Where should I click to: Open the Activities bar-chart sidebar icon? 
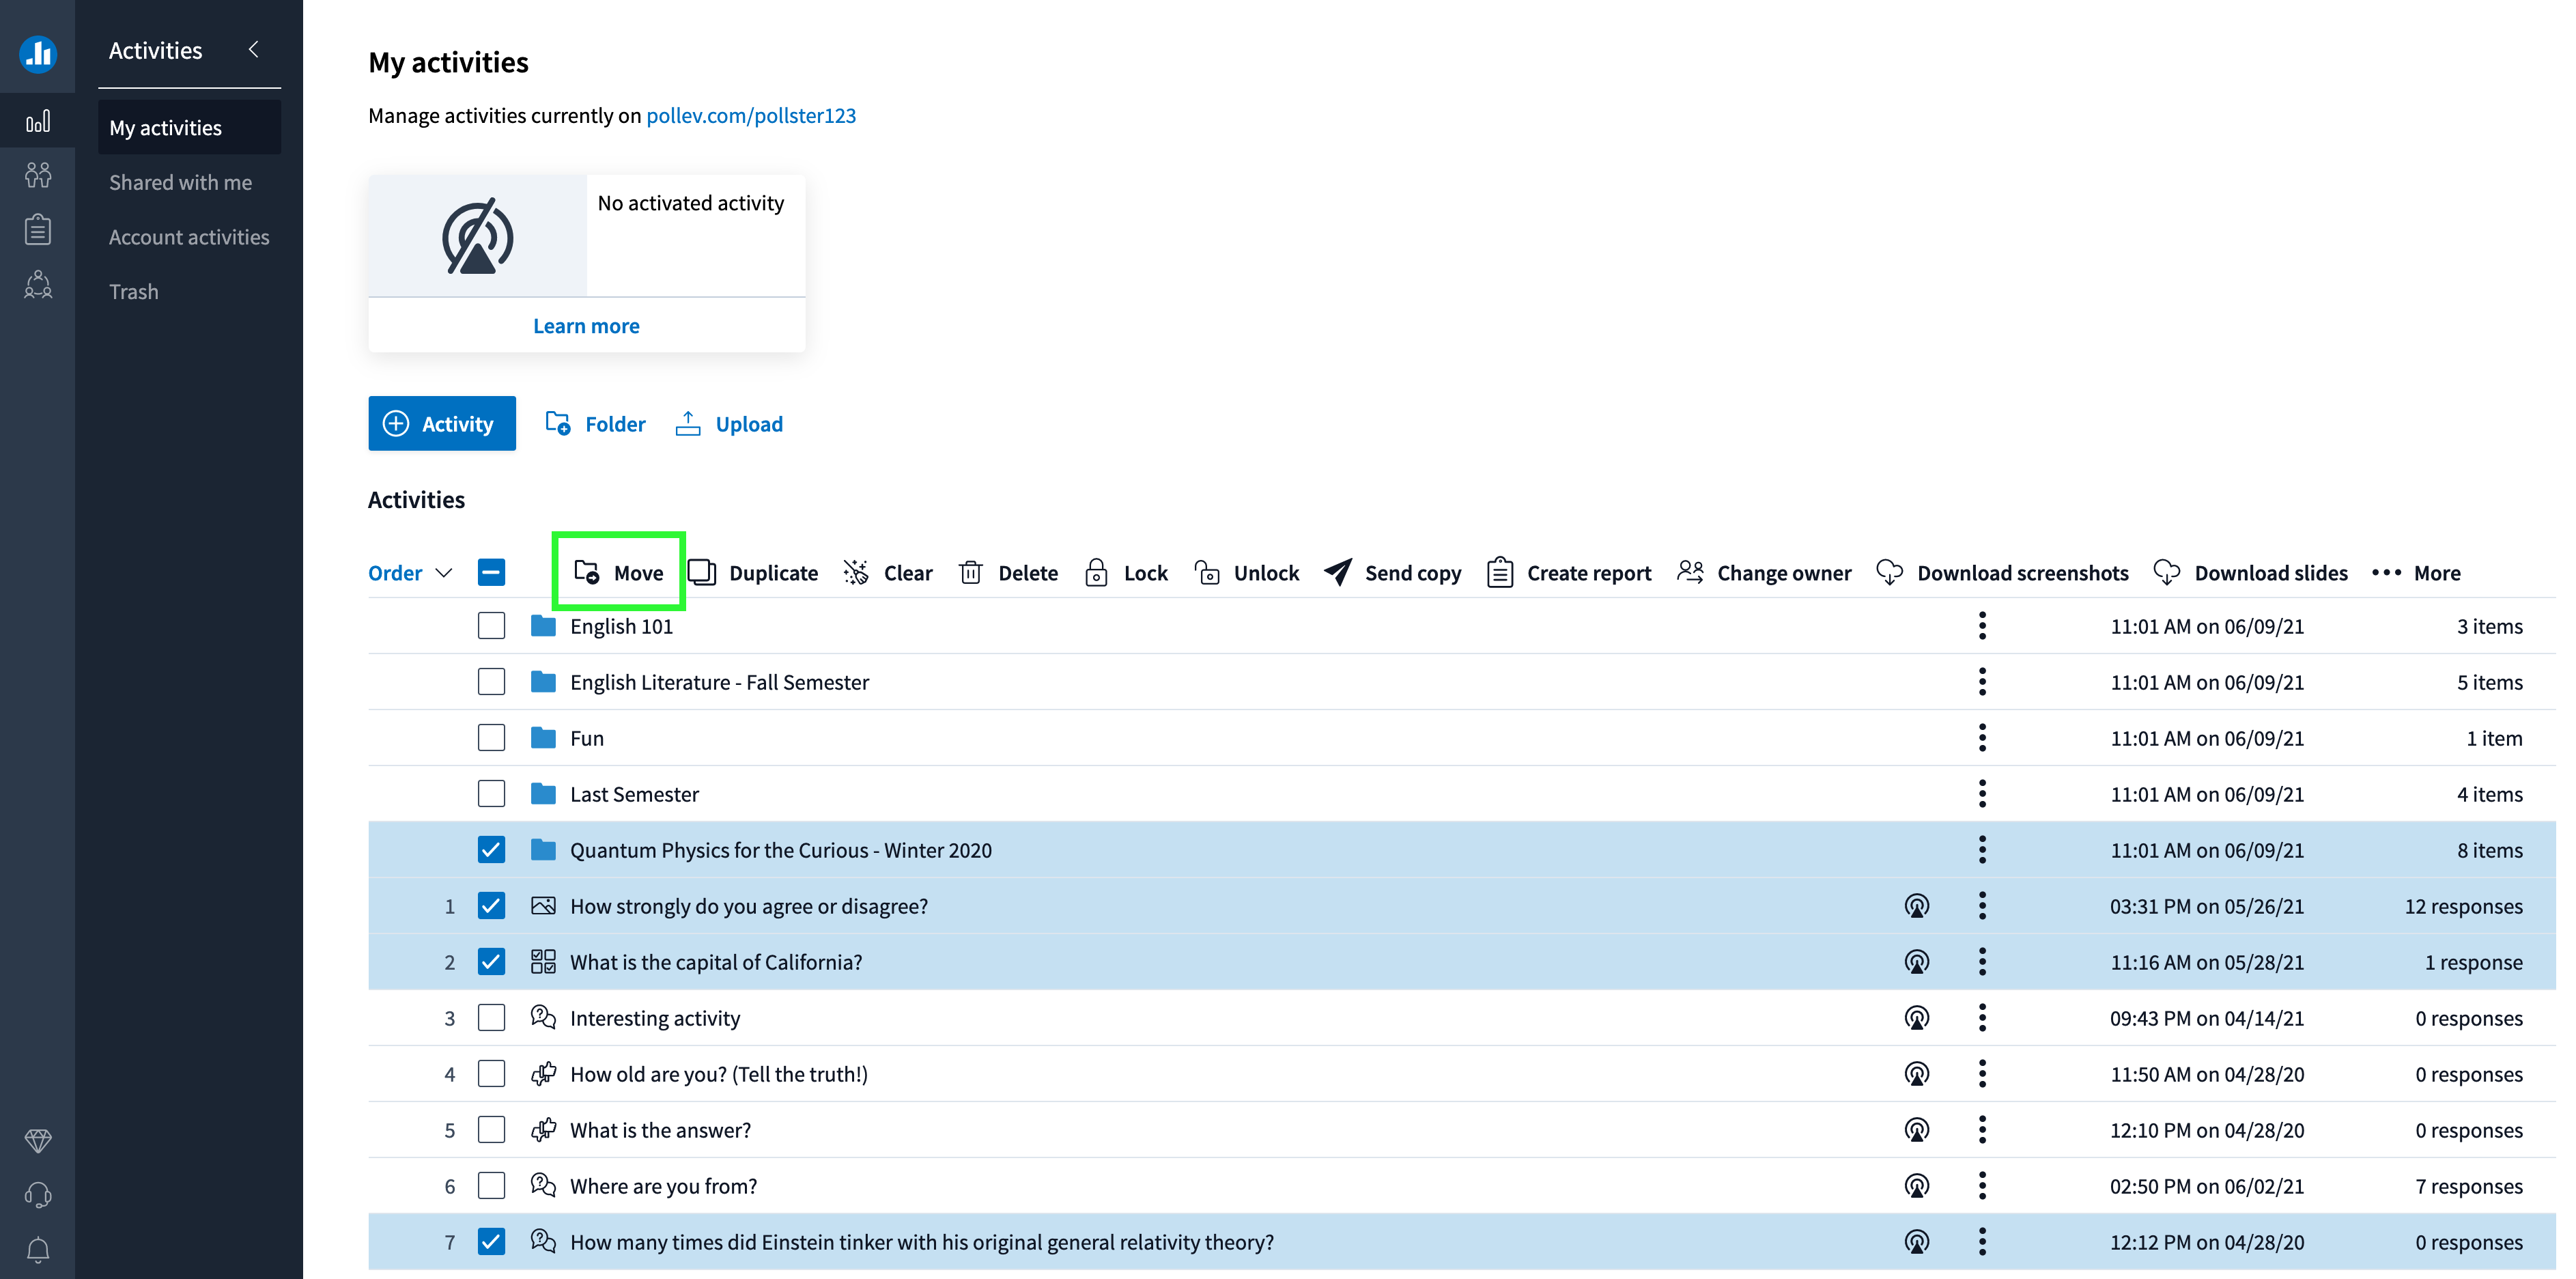point(38,122)
